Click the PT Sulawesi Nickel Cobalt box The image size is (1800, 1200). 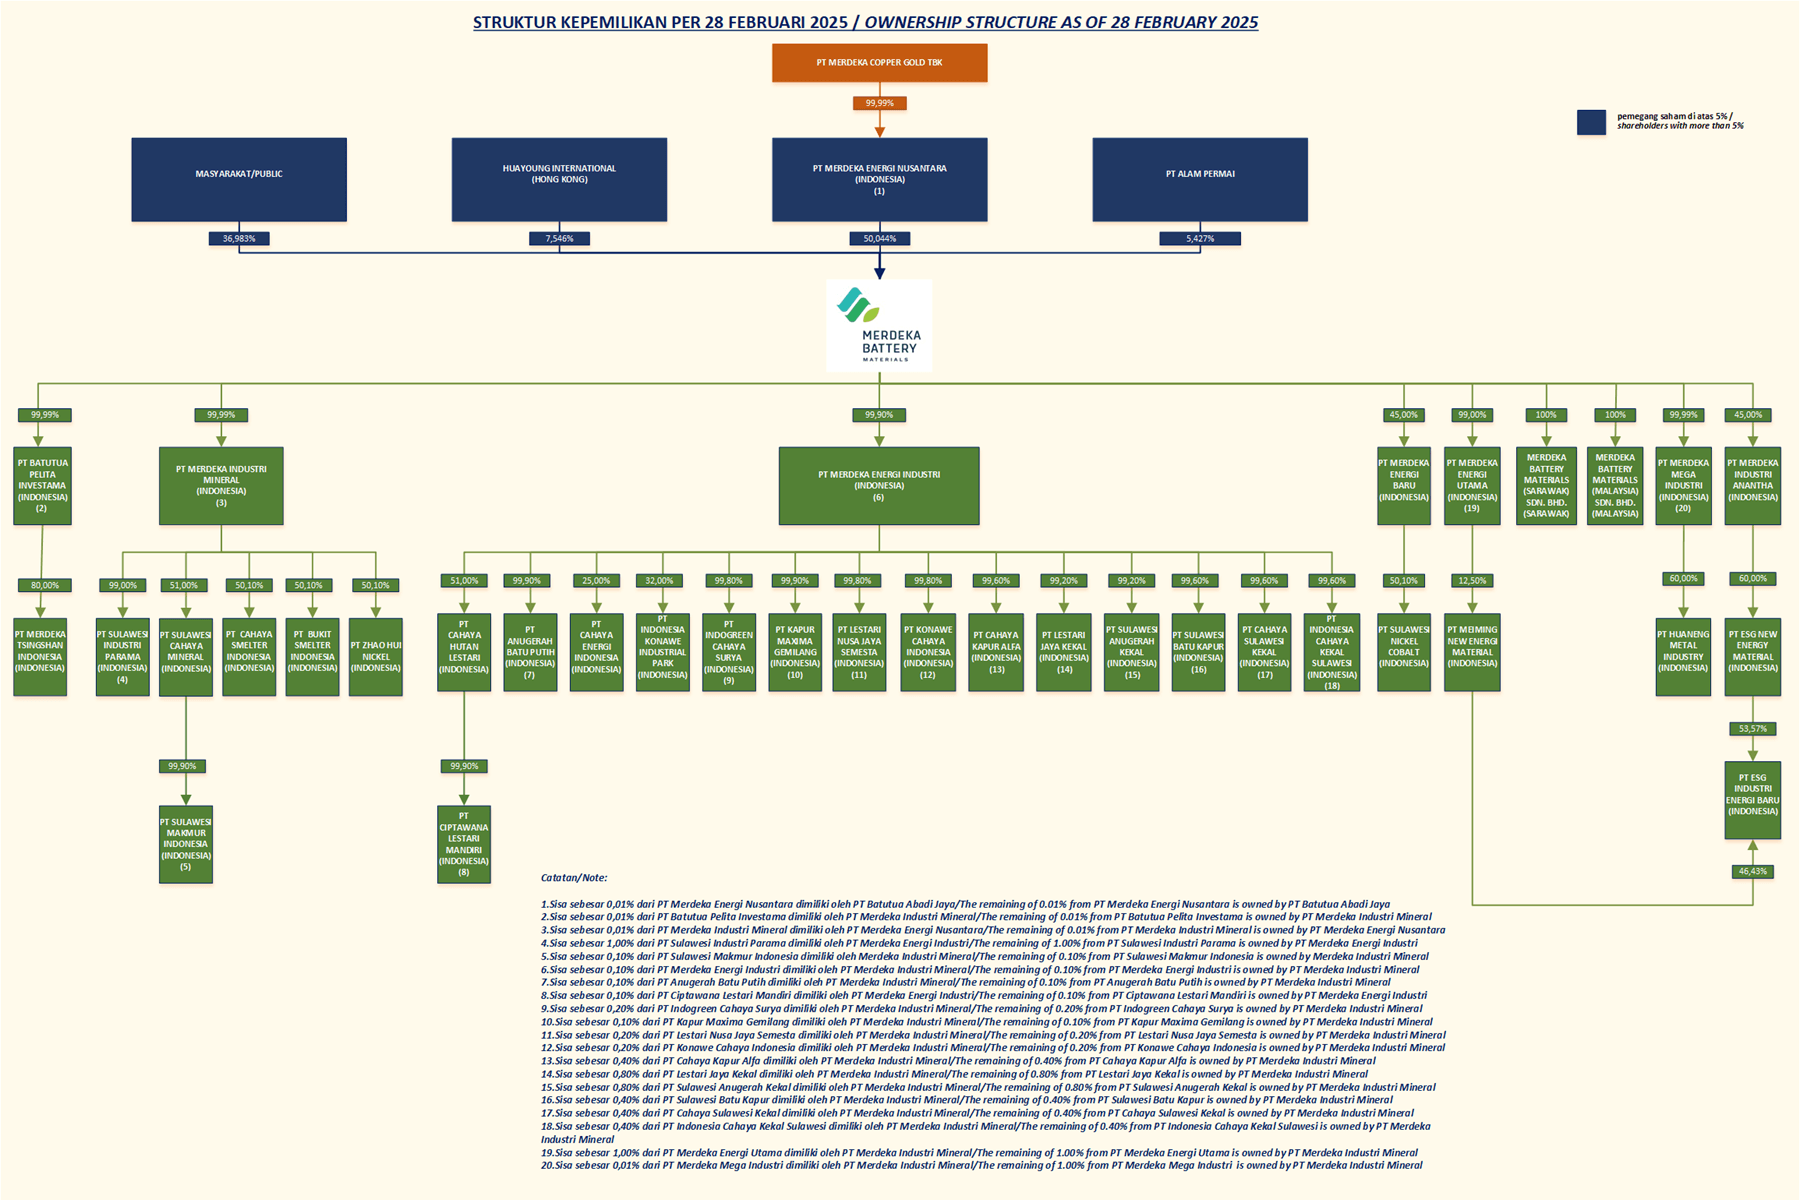[1404, 652]
